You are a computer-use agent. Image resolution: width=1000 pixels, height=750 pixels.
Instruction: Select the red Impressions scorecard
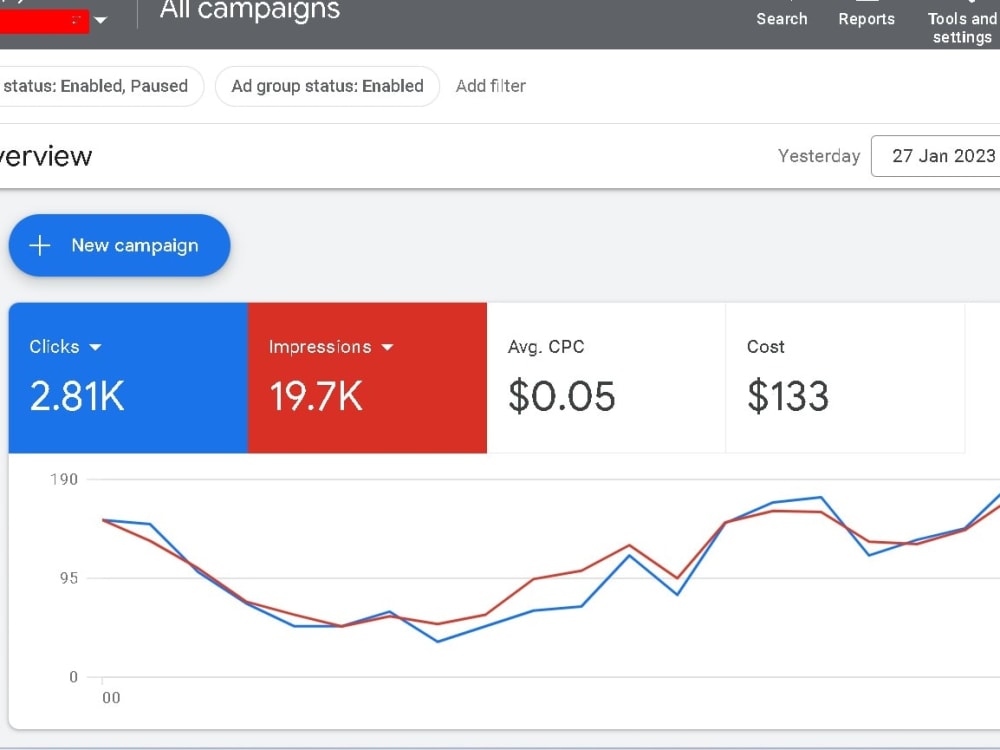point(367,378)
